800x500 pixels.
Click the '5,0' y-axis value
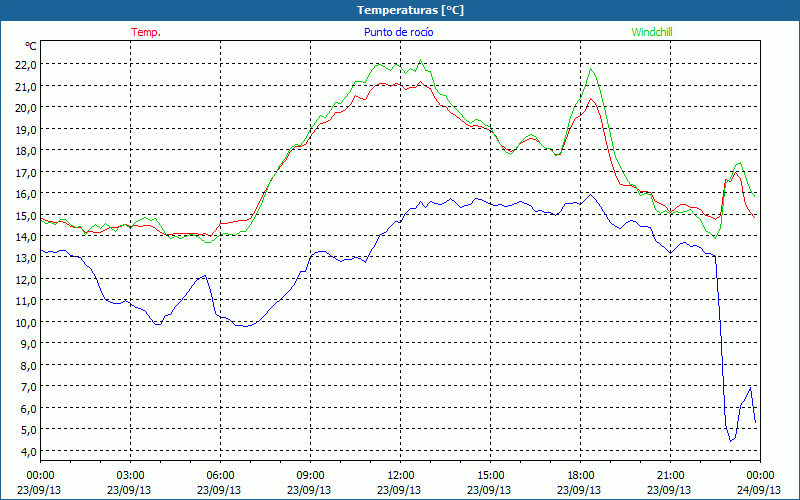29,430
